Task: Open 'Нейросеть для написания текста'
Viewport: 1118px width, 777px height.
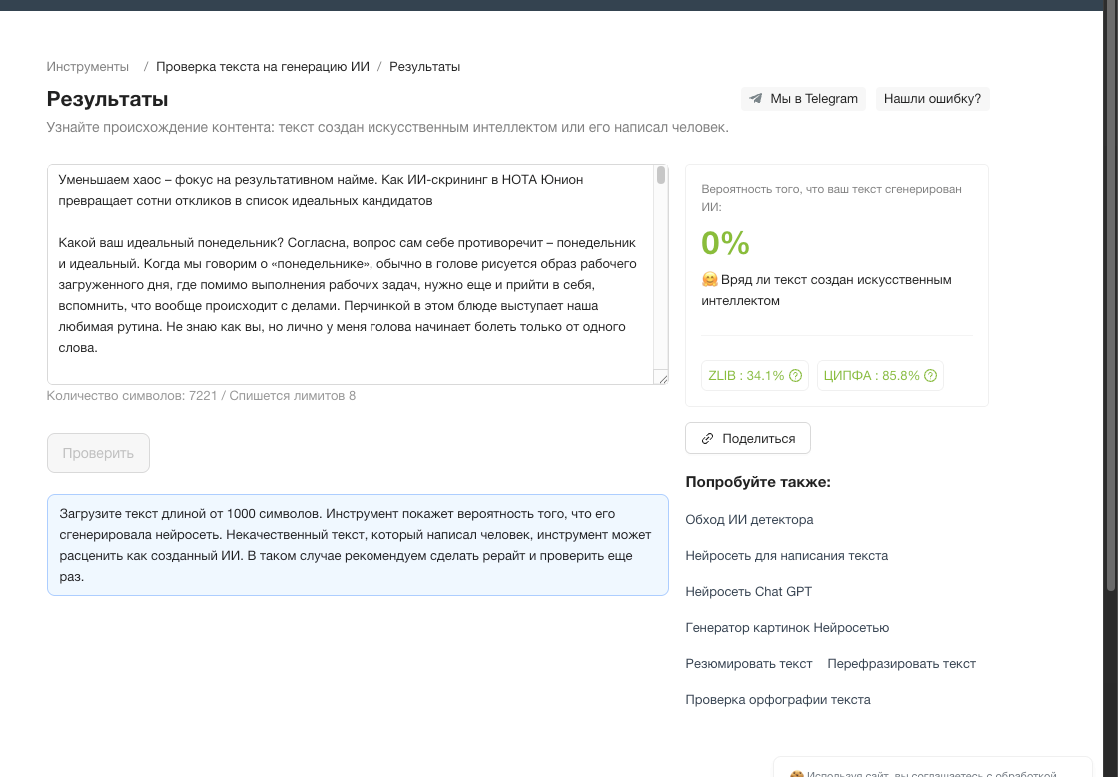Action: coord(787,555)
